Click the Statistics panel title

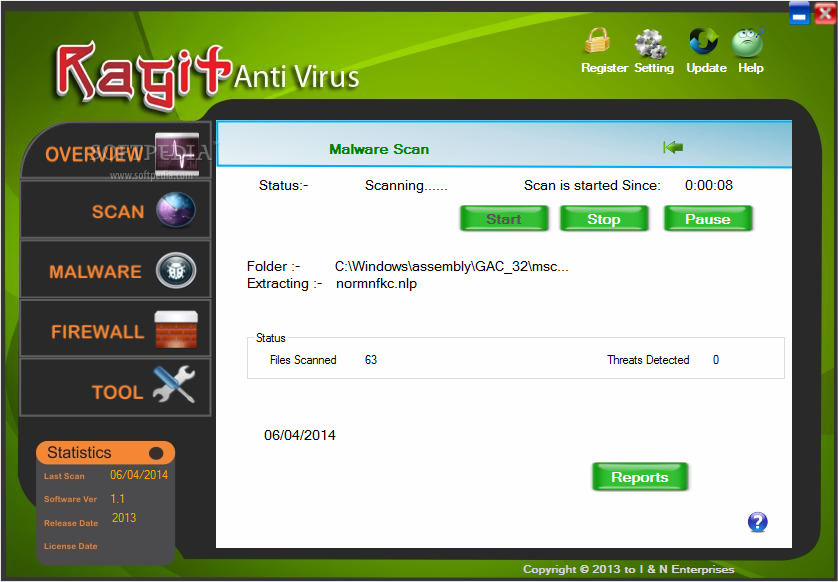click(79, 453)
